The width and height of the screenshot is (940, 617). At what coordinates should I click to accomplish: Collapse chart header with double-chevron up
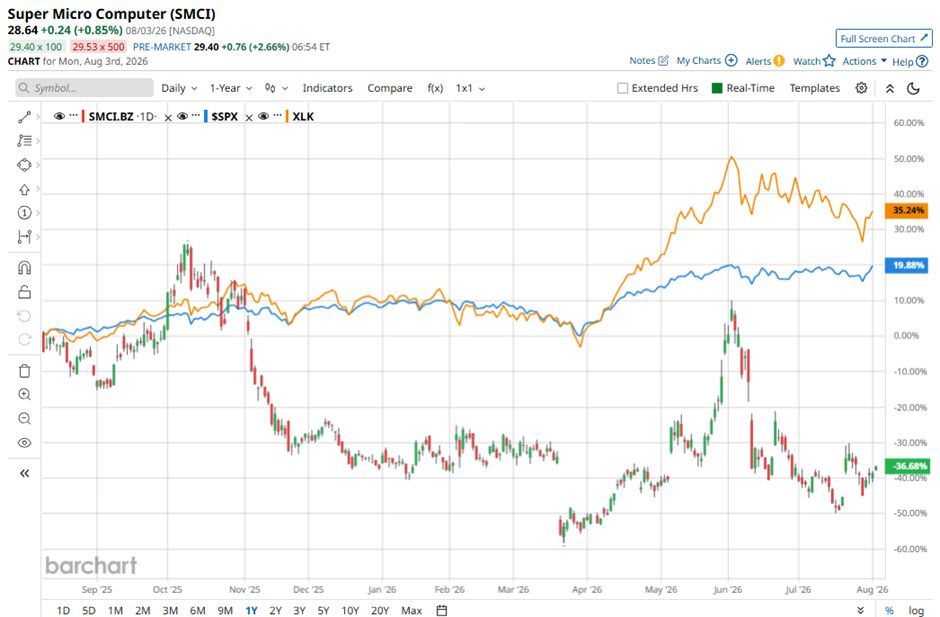(890, 89)
